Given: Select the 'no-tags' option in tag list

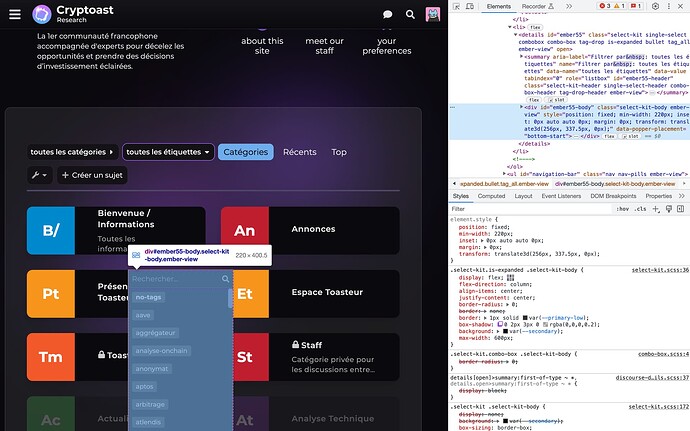Looking at the screenshot, I should tap(149, 297).
